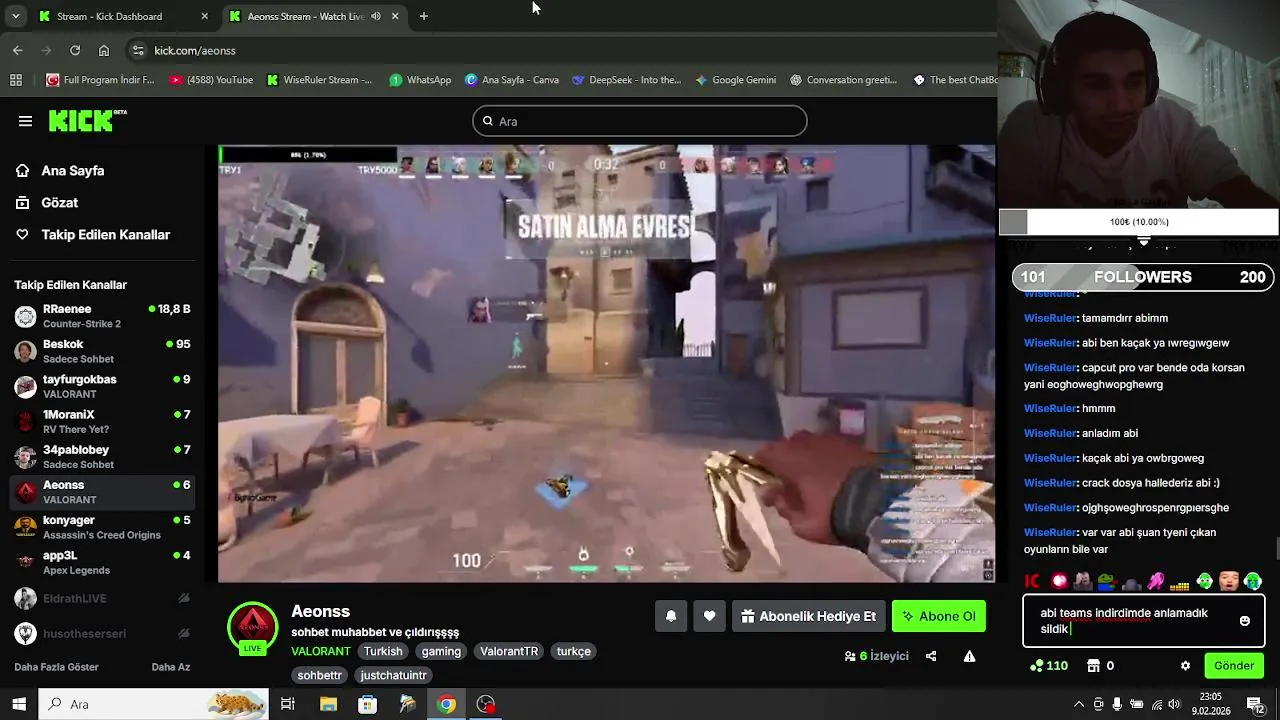1280x720 pixels.
Task: Open chat settings gear icon
Action: pyautogui.click(x=1186, y=666)
